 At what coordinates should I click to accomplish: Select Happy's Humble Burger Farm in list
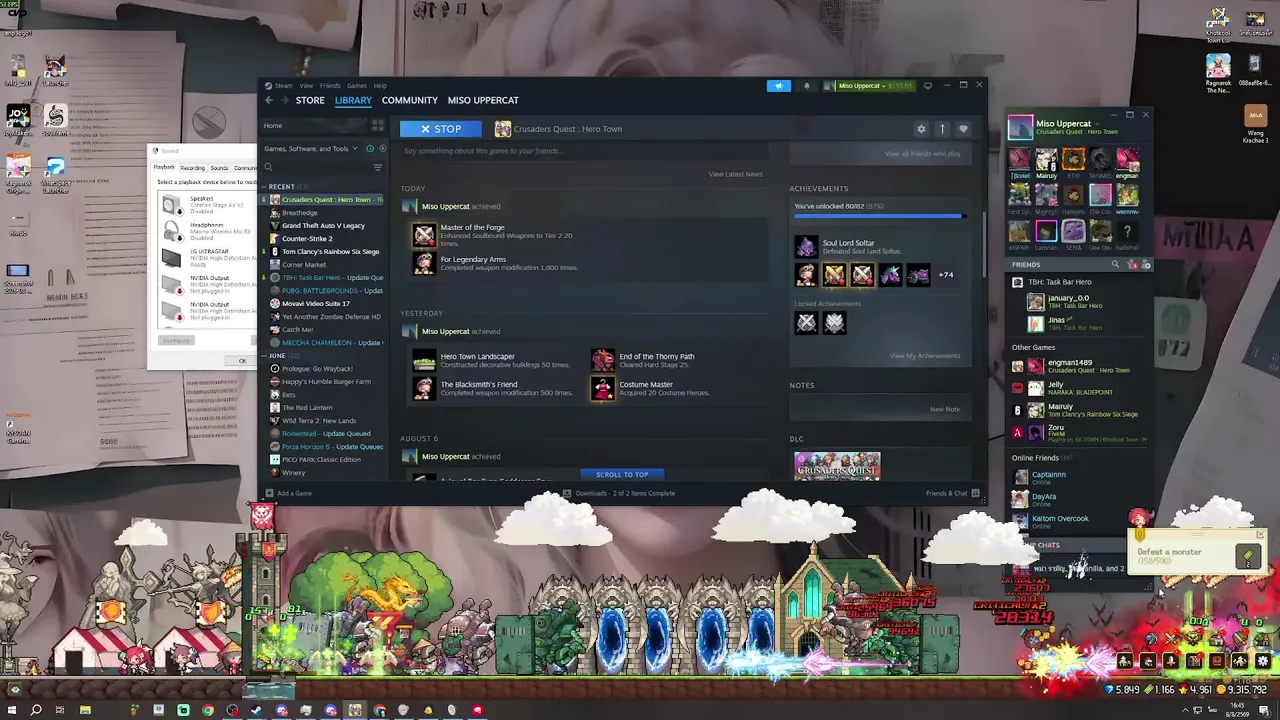tap(322, 382)
